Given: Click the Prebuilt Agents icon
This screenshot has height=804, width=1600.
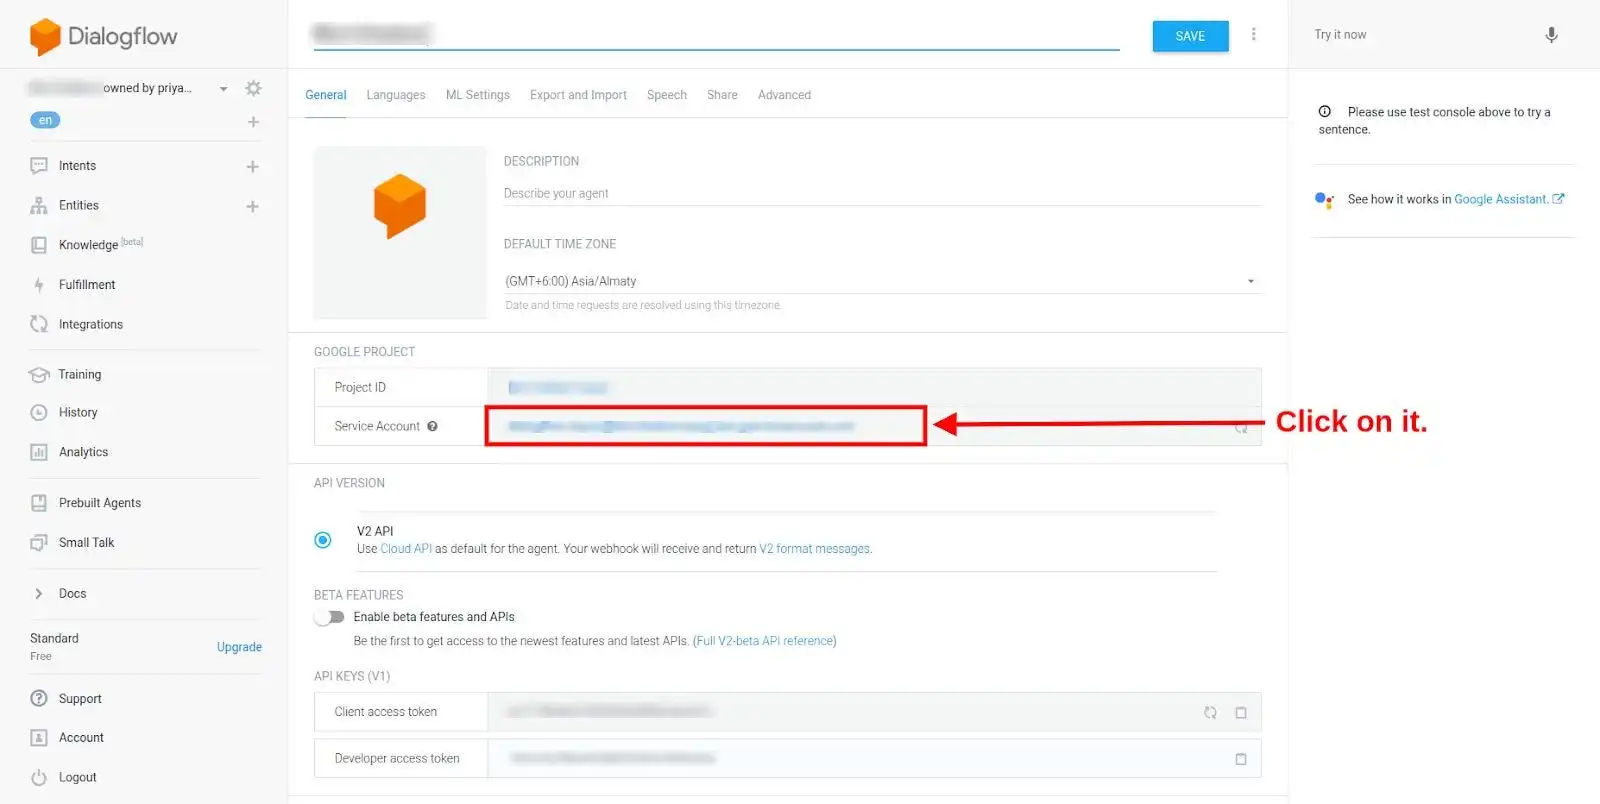Looking at the screenshot, I should pos(39,503).
